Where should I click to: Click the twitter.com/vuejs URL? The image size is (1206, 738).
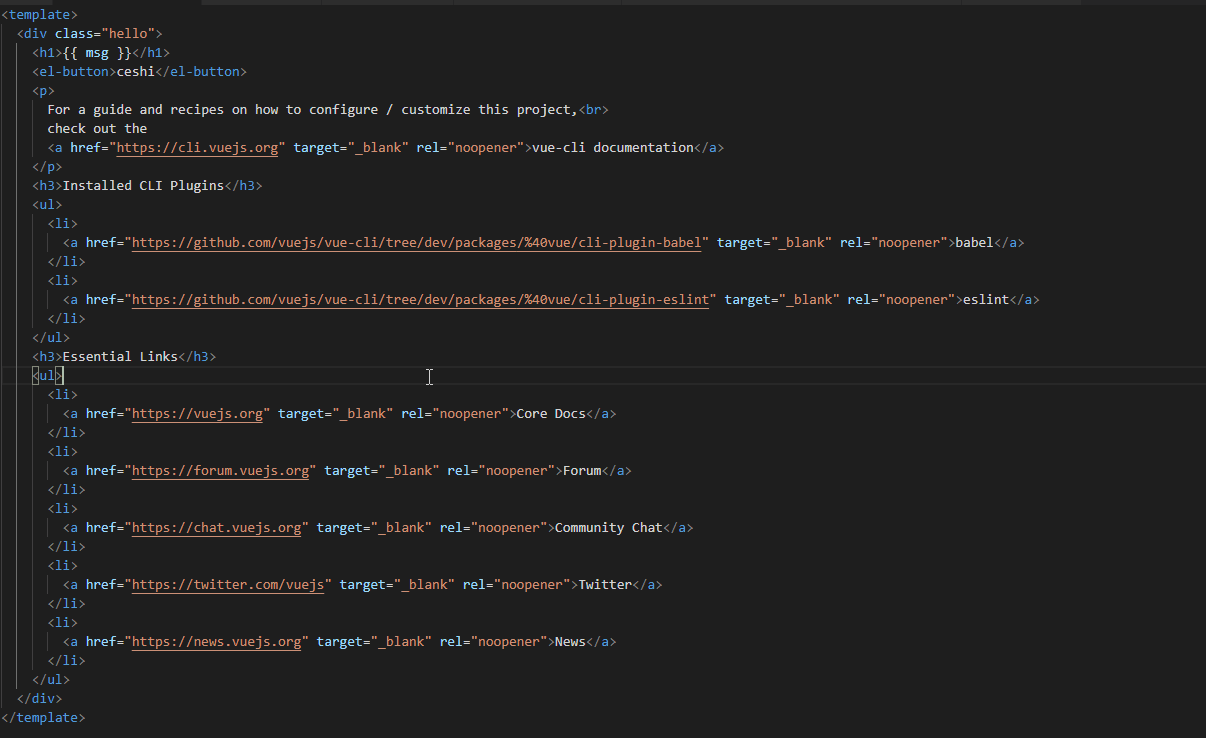[228, 584]
